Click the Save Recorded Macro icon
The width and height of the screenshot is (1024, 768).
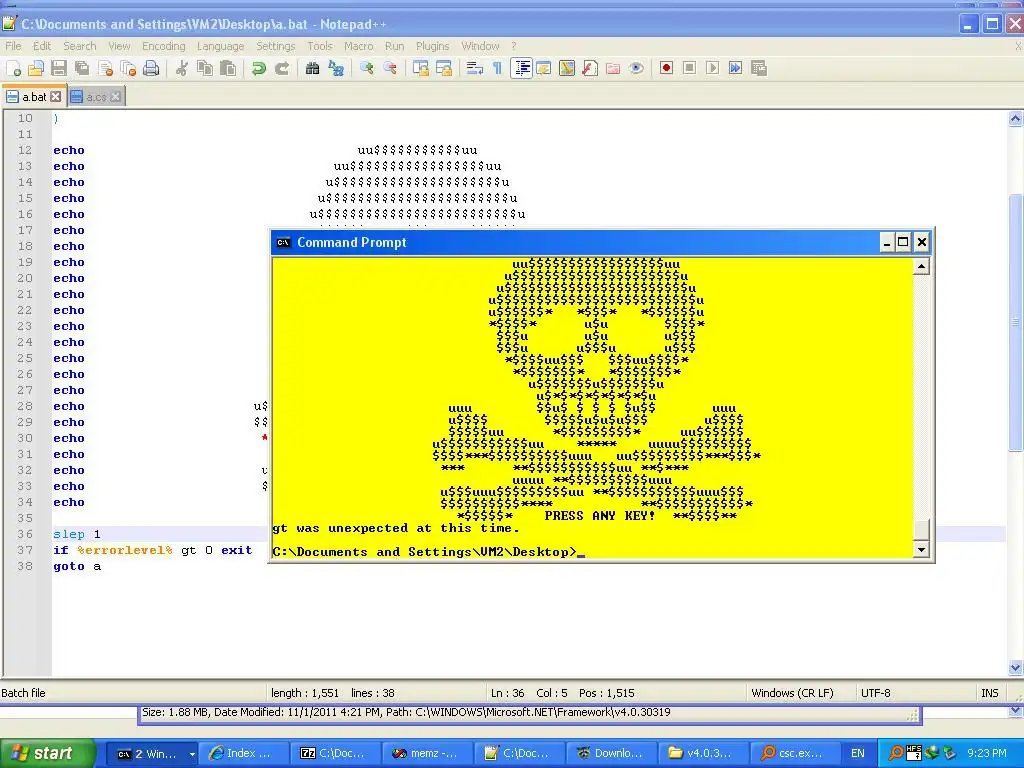point(759,68)
